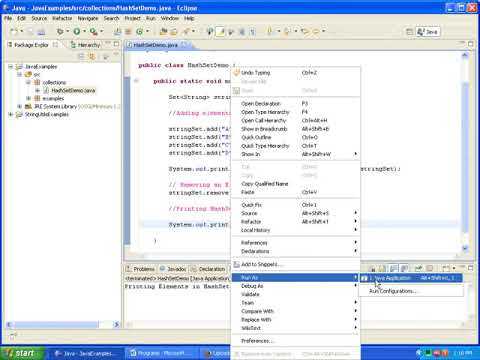Select 1 Java Application in Run As submenu

[411, 278]
